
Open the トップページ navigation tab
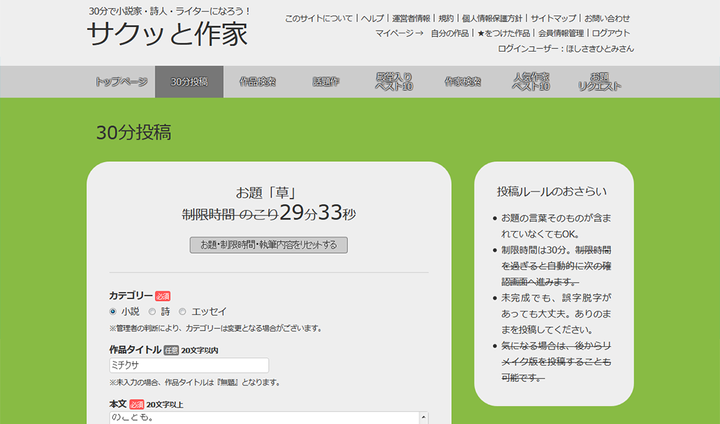coord(121,82)
